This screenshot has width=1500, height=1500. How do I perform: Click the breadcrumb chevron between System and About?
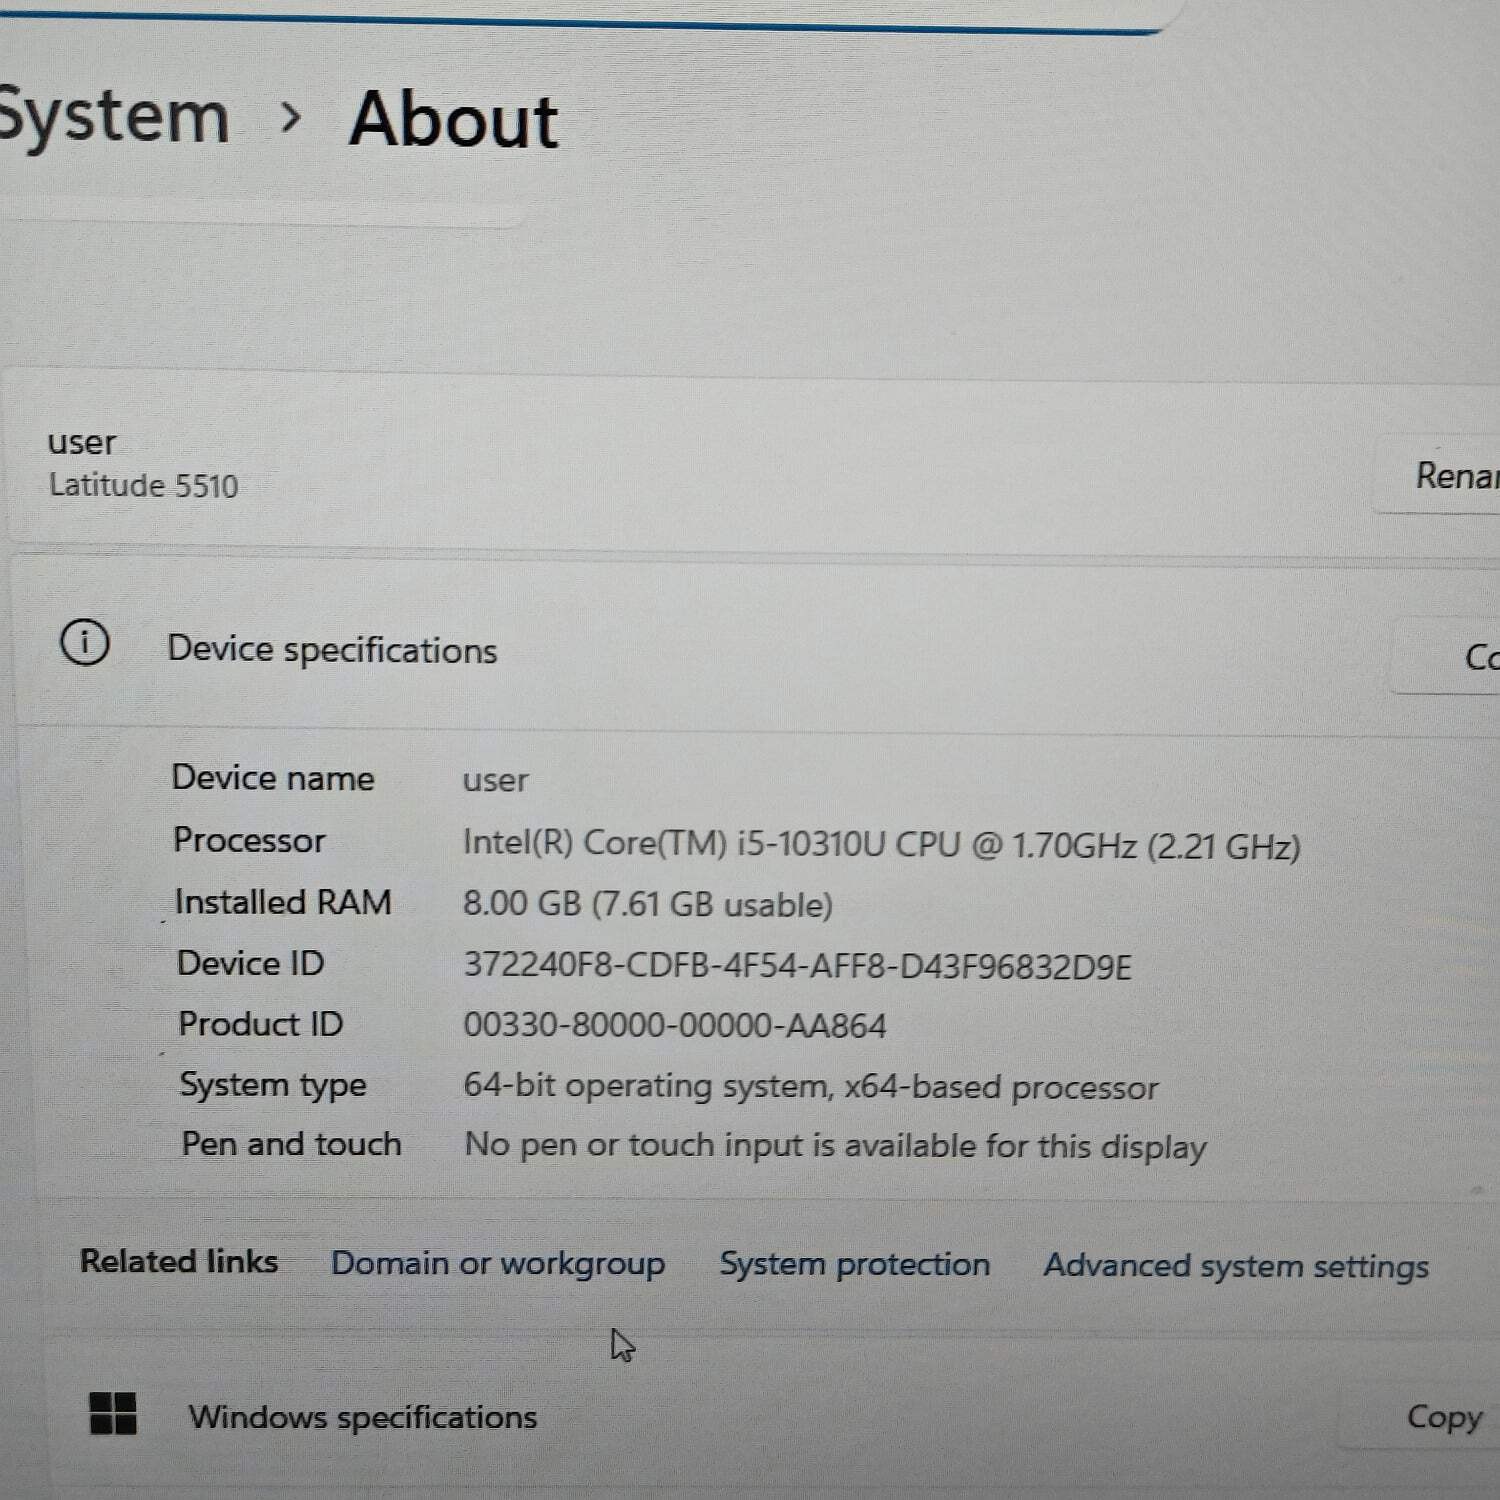tap(291, 118)
